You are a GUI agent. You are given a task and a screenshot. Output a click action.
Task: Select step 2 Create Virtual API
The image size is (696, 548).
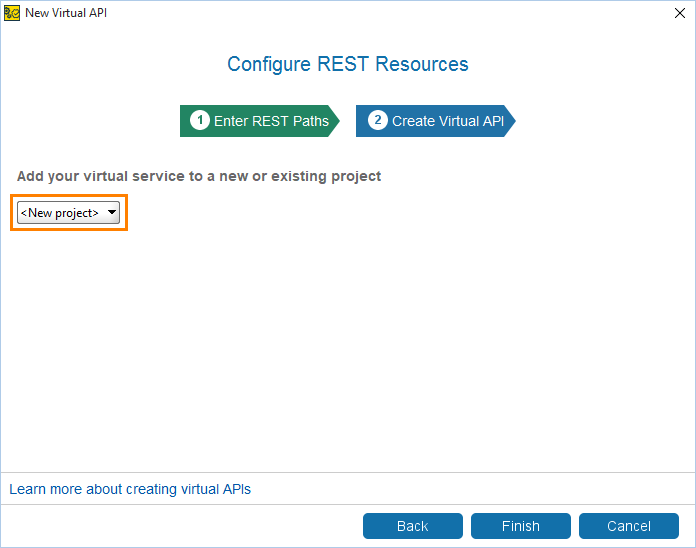point(435,121)
